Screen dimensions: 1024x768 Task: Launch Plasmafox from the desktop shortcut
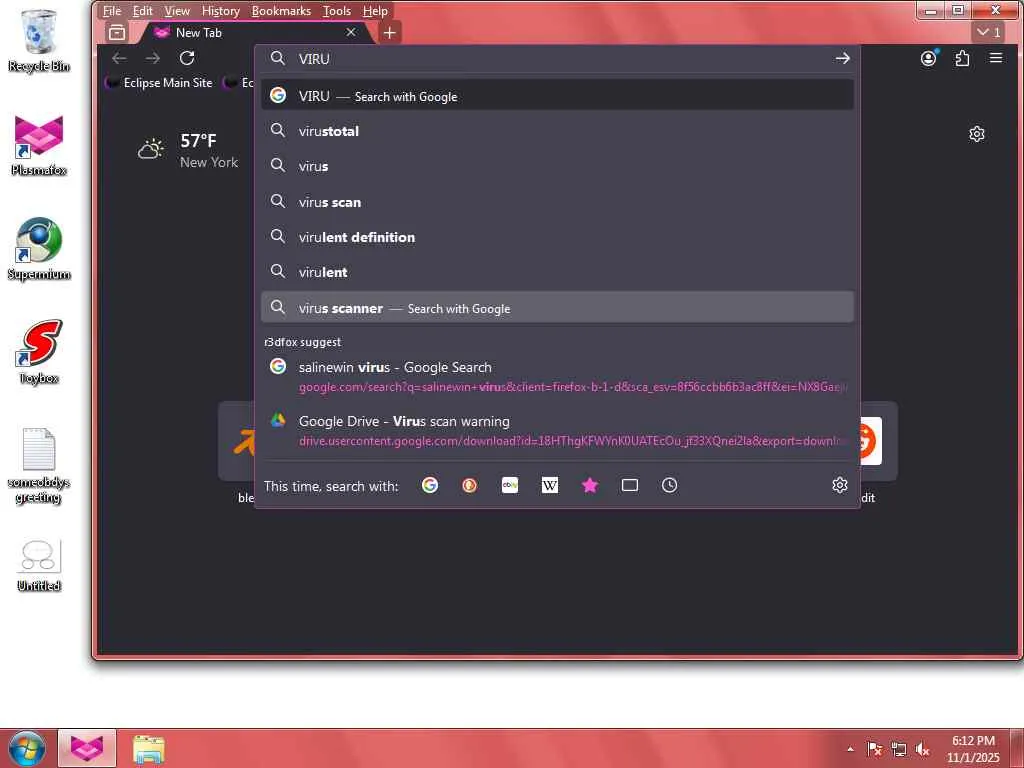[x=39, y=145]
